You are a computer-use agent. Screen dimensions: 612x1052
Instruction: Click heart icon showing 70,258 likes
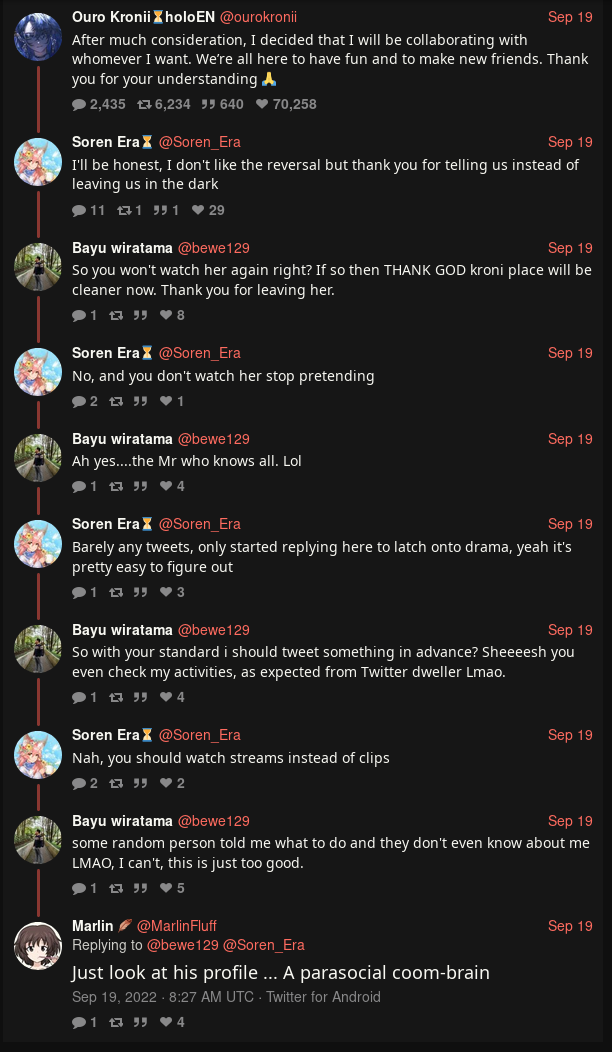[262, 104]
